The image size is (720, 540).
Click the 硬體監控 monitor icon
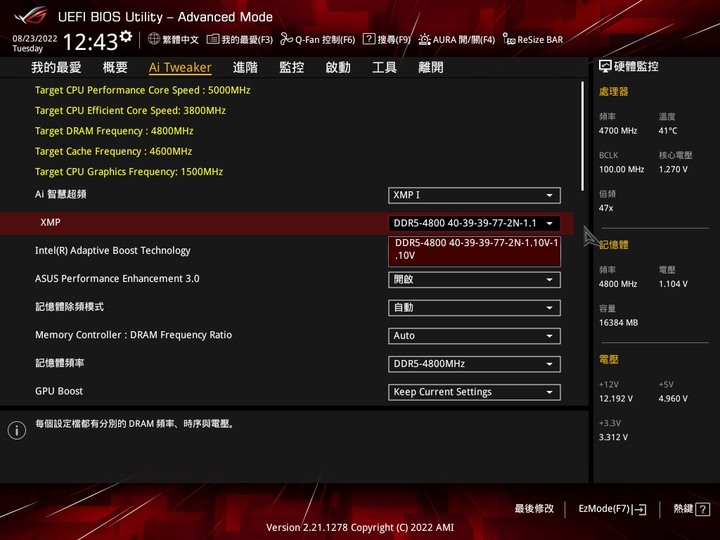(x=605, y=67)
